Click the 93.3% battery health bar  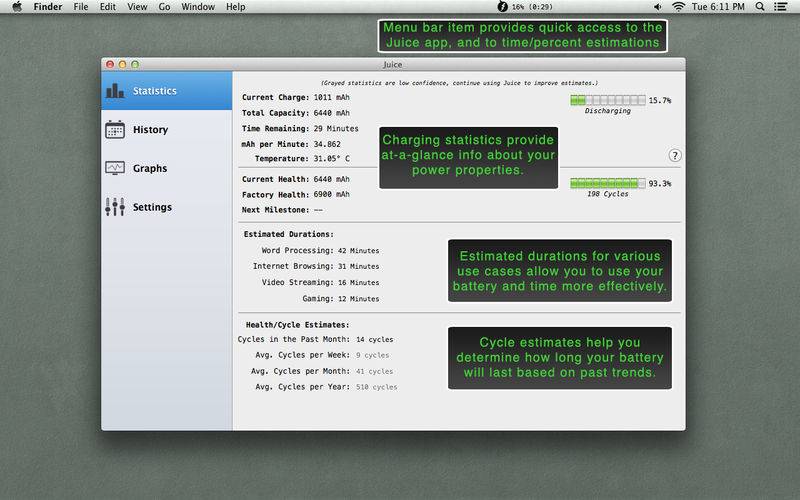pyautogui.click(x=608, y=183)
